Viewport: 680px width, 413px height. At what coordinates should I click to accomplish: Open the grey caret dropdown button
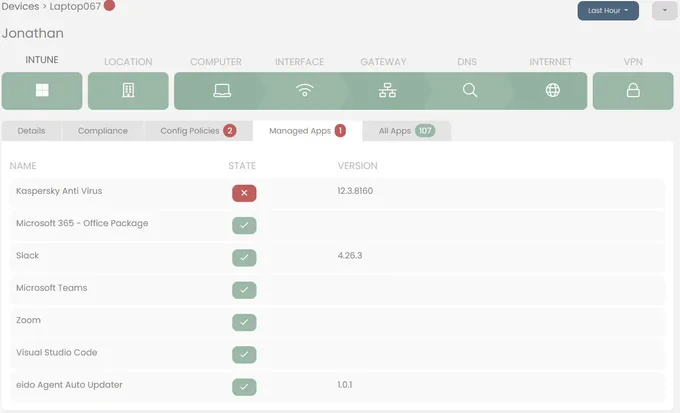point(664,10)
